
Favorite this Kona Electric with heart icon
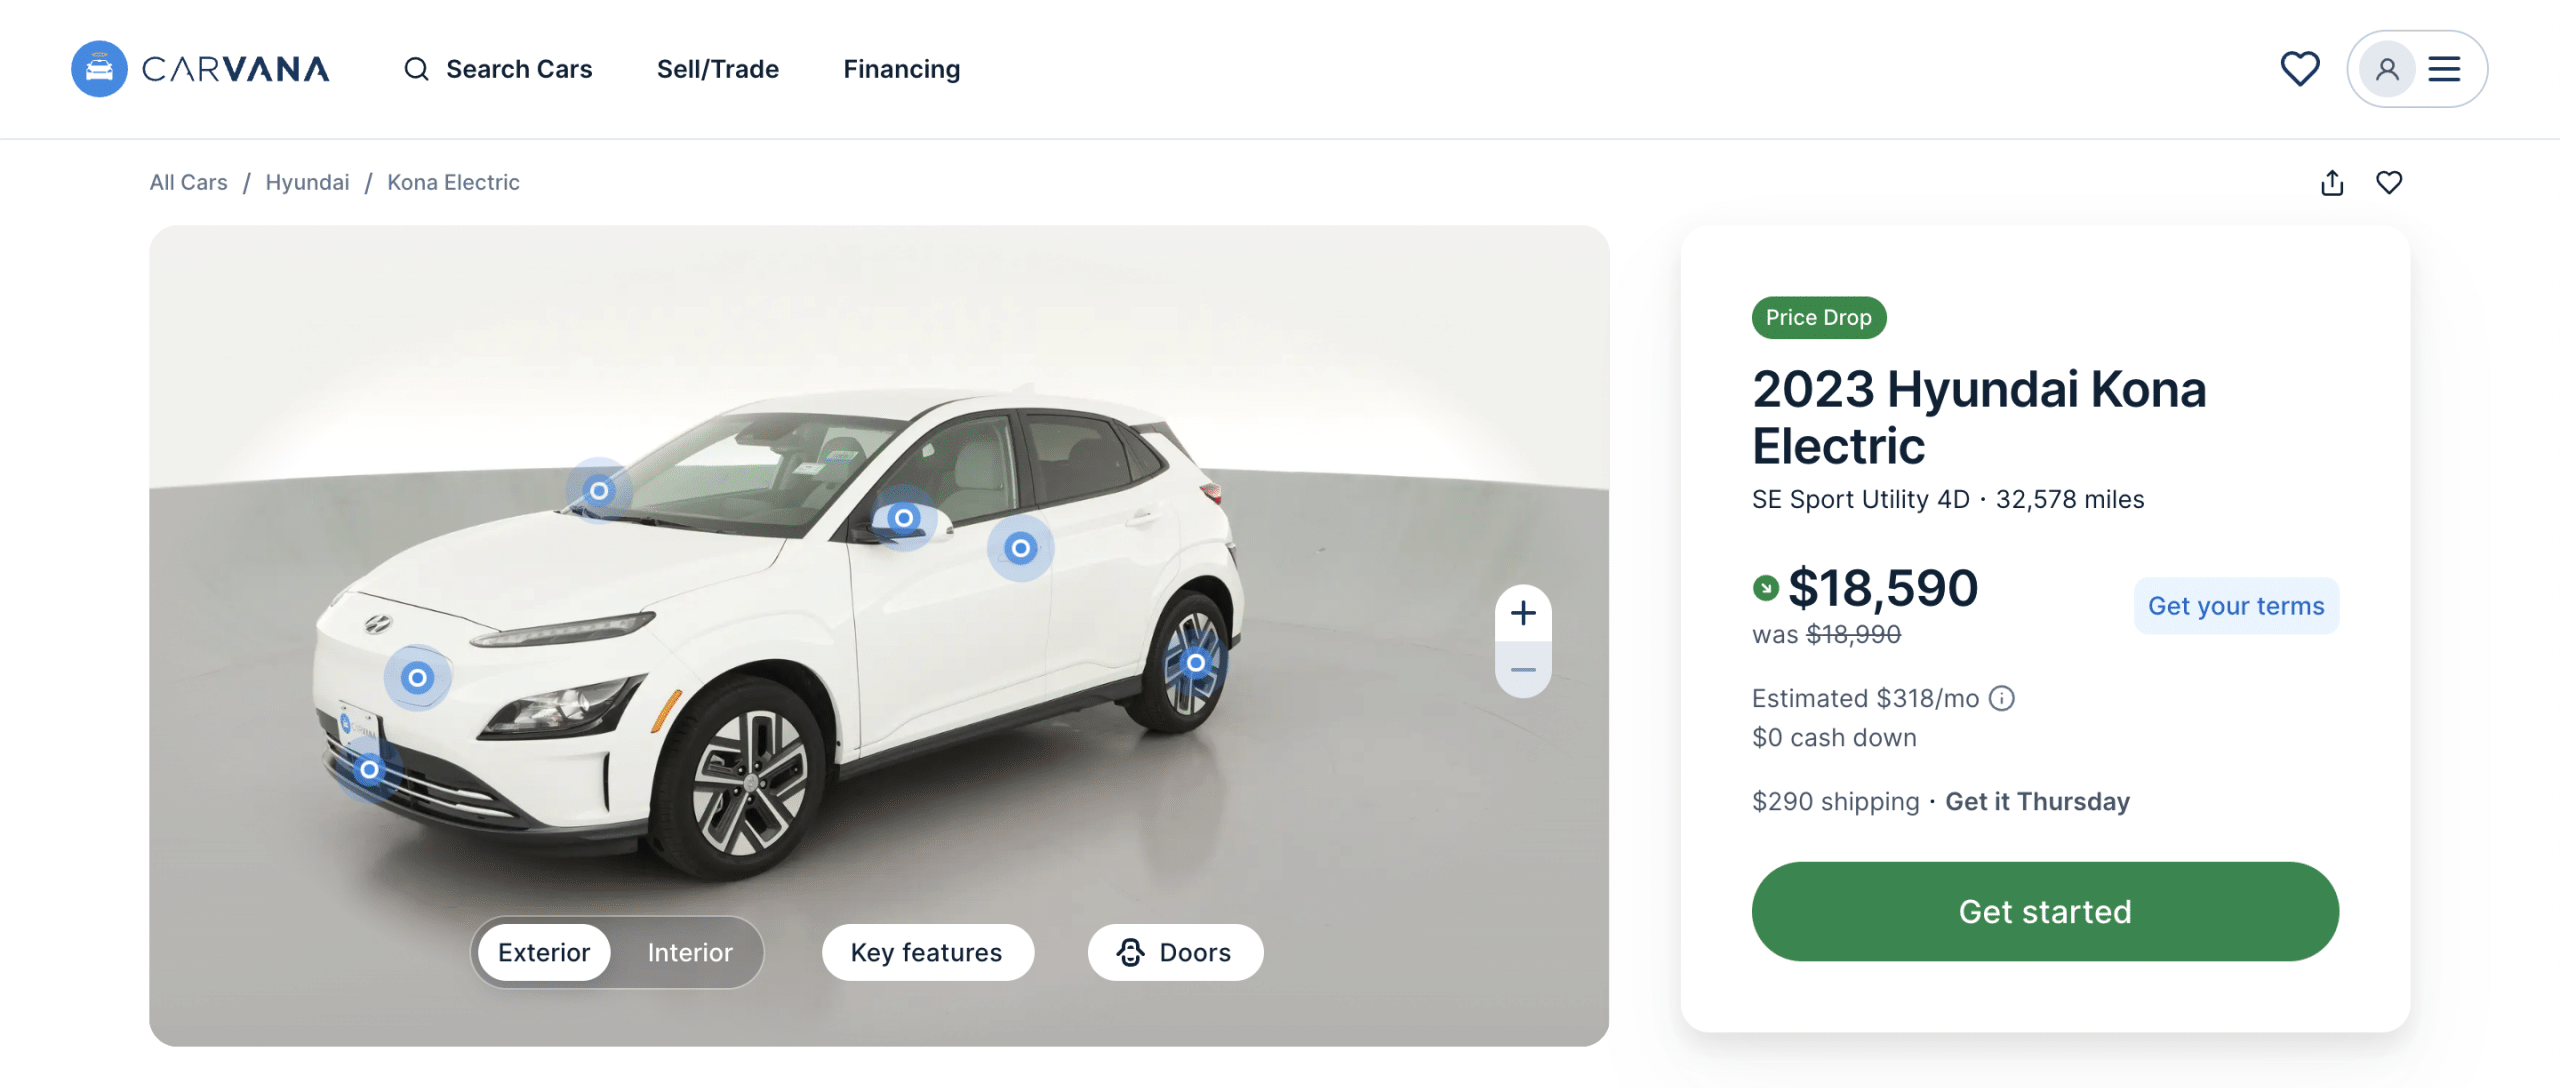(2389, 183)
